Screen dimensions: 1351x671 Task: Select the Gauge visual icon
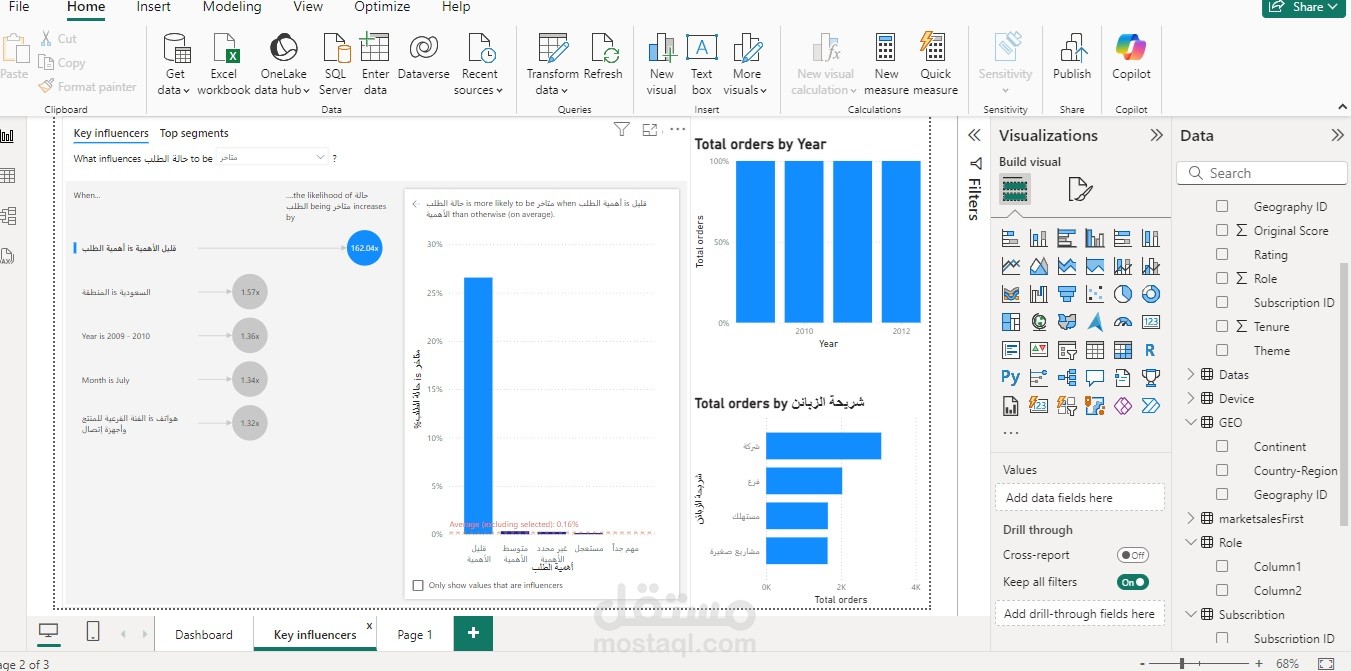coord(1122,322)
